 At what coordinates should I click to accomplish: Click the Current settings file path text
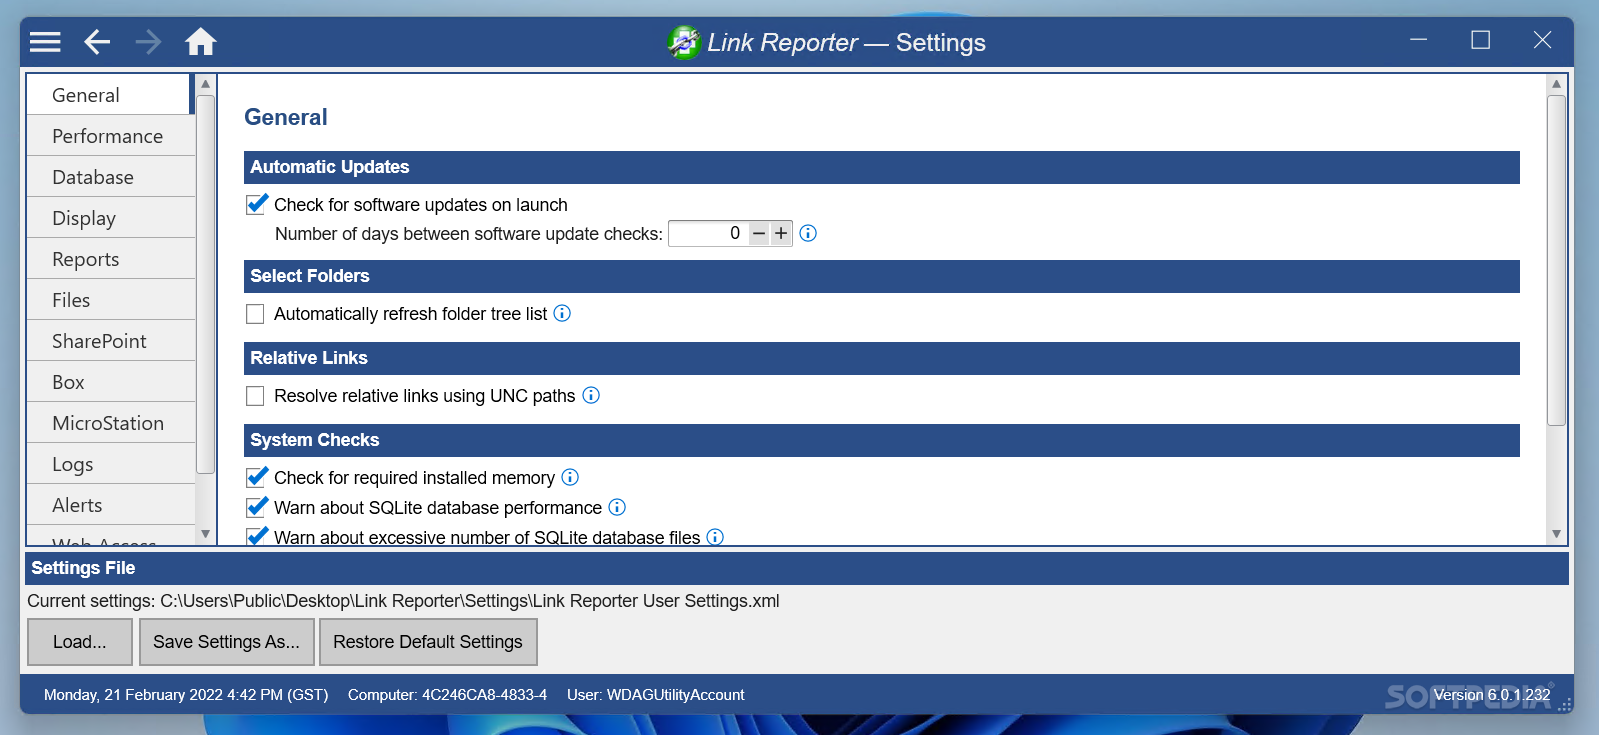coord(403,601)
